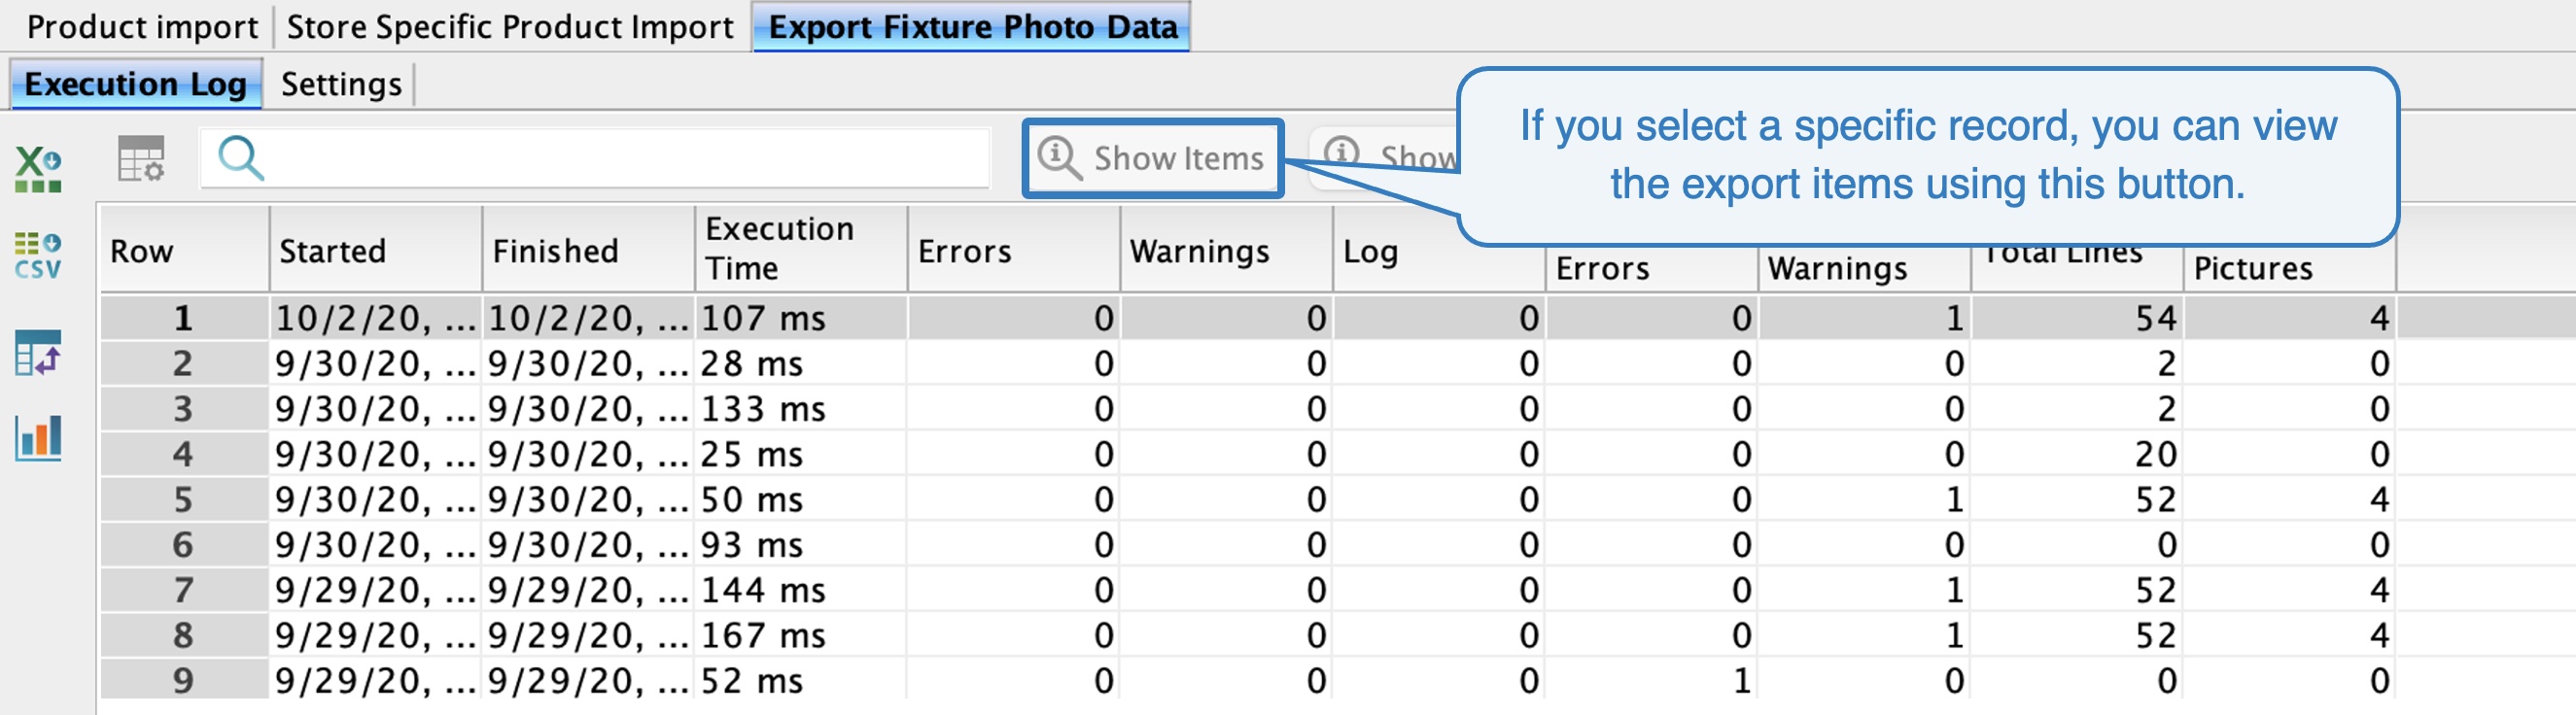Click the Excel export icon
Image resolution: width=2576 pixels, height=715 pixels.
pos(38,168)
